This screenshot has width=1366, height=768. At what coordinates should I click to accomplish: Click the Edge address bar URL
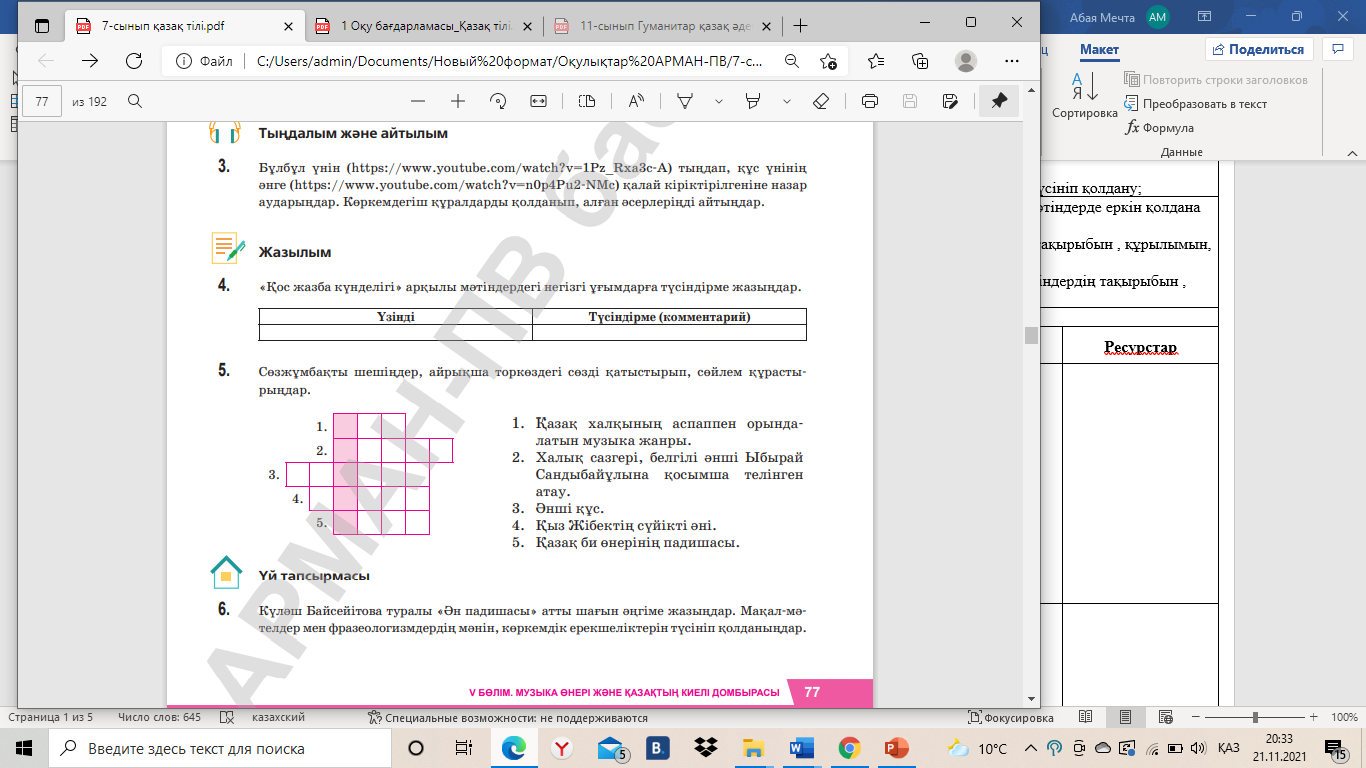tap(509, 61)
